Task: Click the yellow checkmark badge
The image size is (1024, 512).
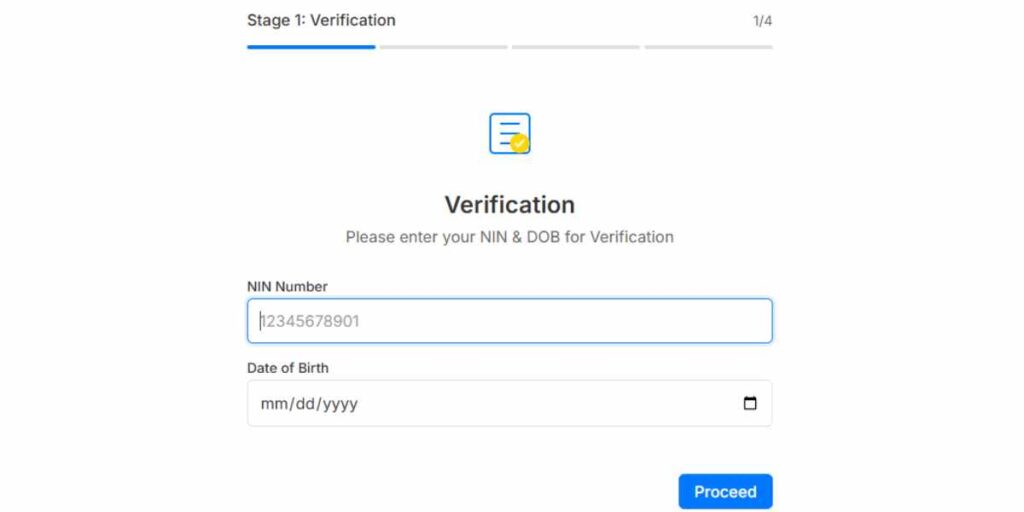Action: 520,143
